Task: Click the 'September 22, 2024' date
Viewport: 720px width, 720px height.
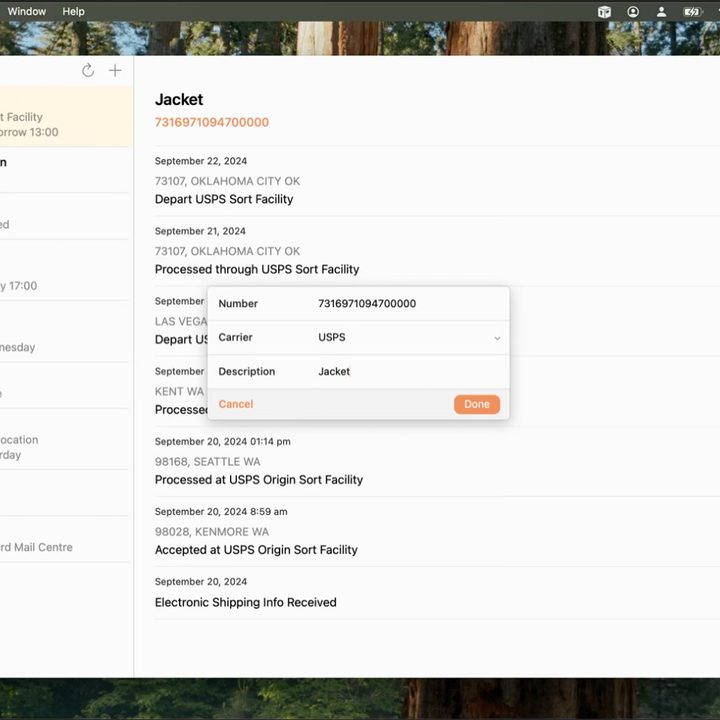Action: pos(201,161)
